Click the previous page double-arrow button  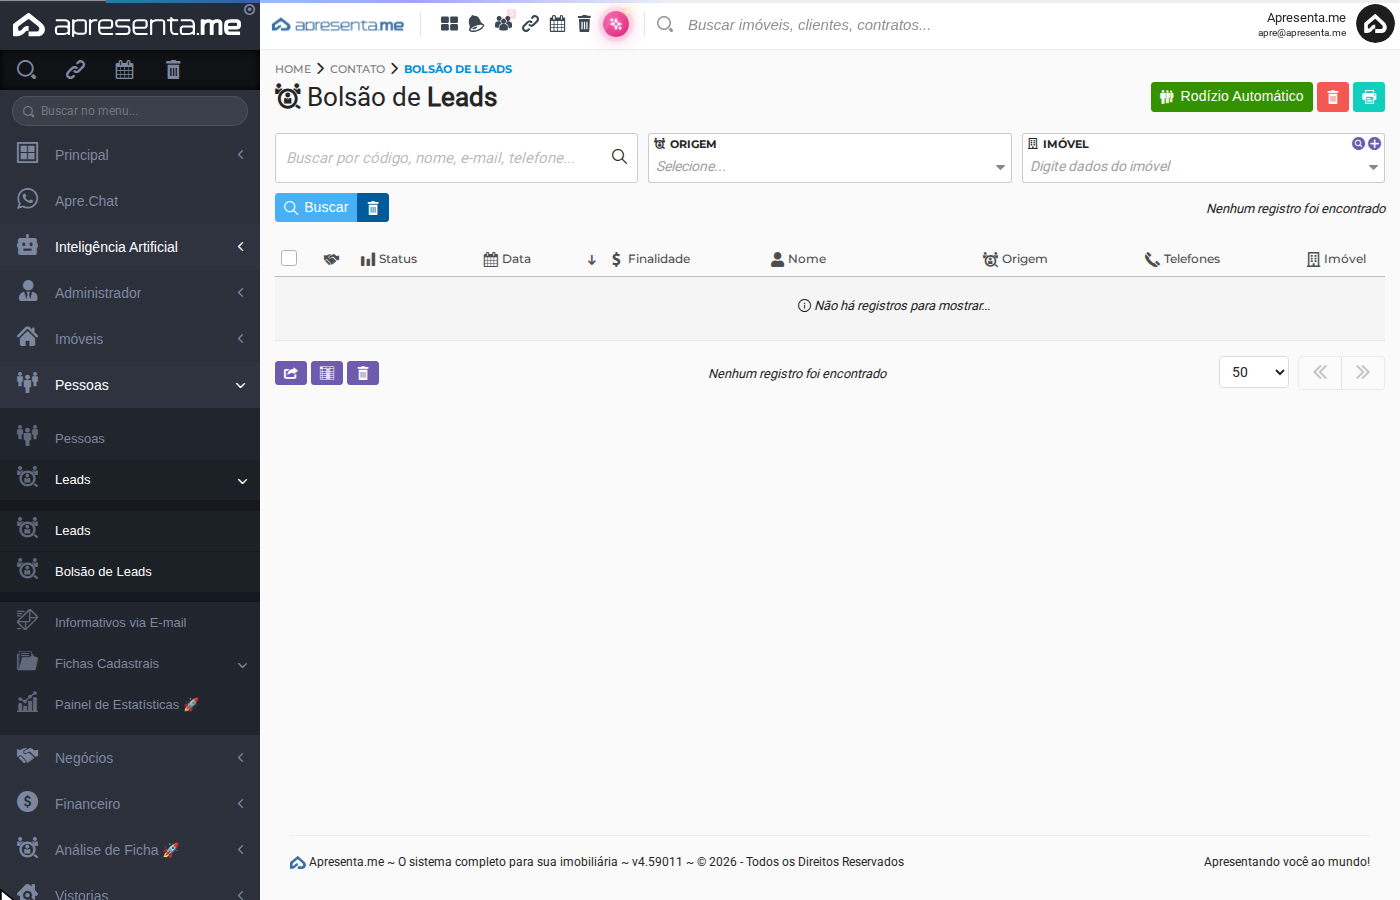(x=1320, y=372)
